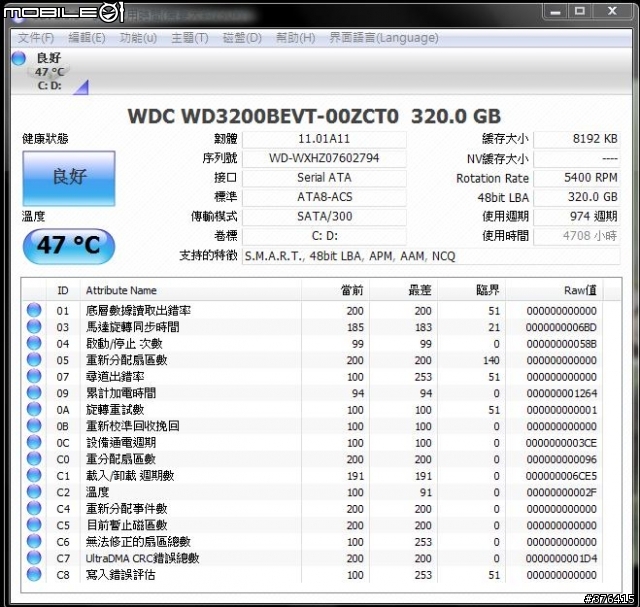This screenshot has height=607, width=640.
Task: Click status orb for attribute C8
Action: (x=34, y=575)
